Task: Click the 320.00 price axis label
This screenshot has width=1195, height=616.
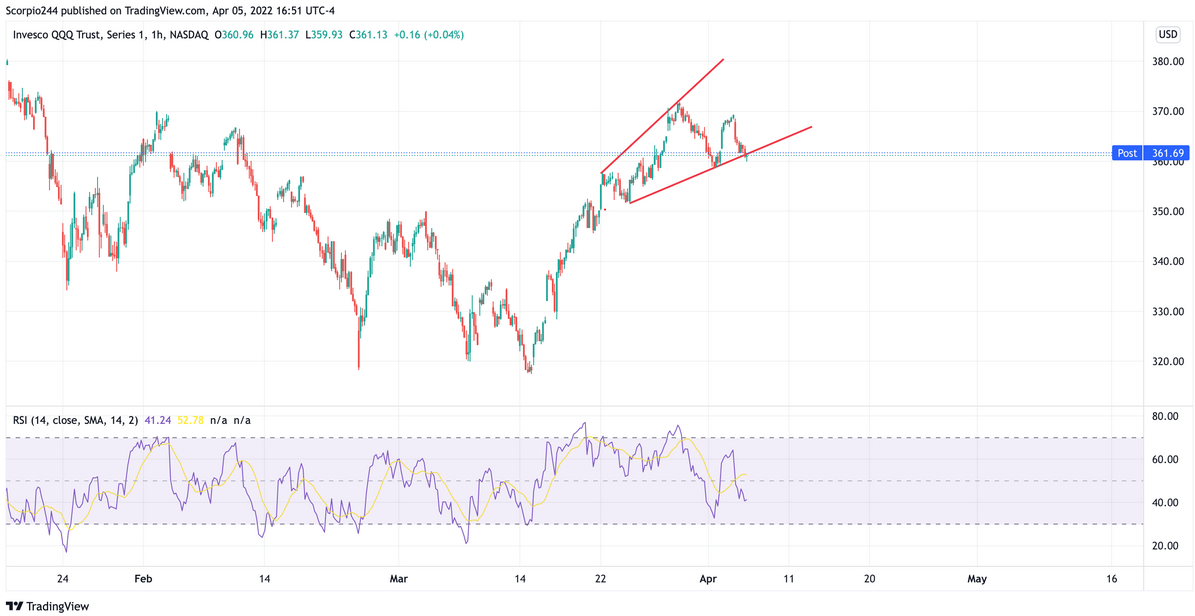Action: 1166,361
